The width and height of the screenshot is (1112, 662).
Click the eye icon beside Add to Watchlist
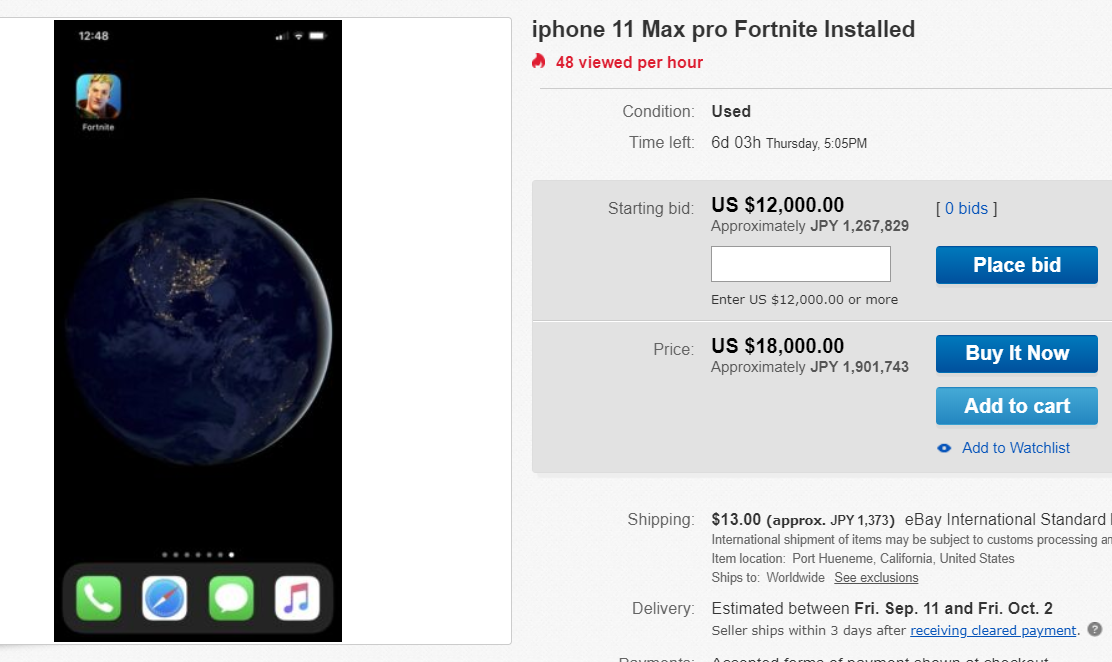click(944, 448)
